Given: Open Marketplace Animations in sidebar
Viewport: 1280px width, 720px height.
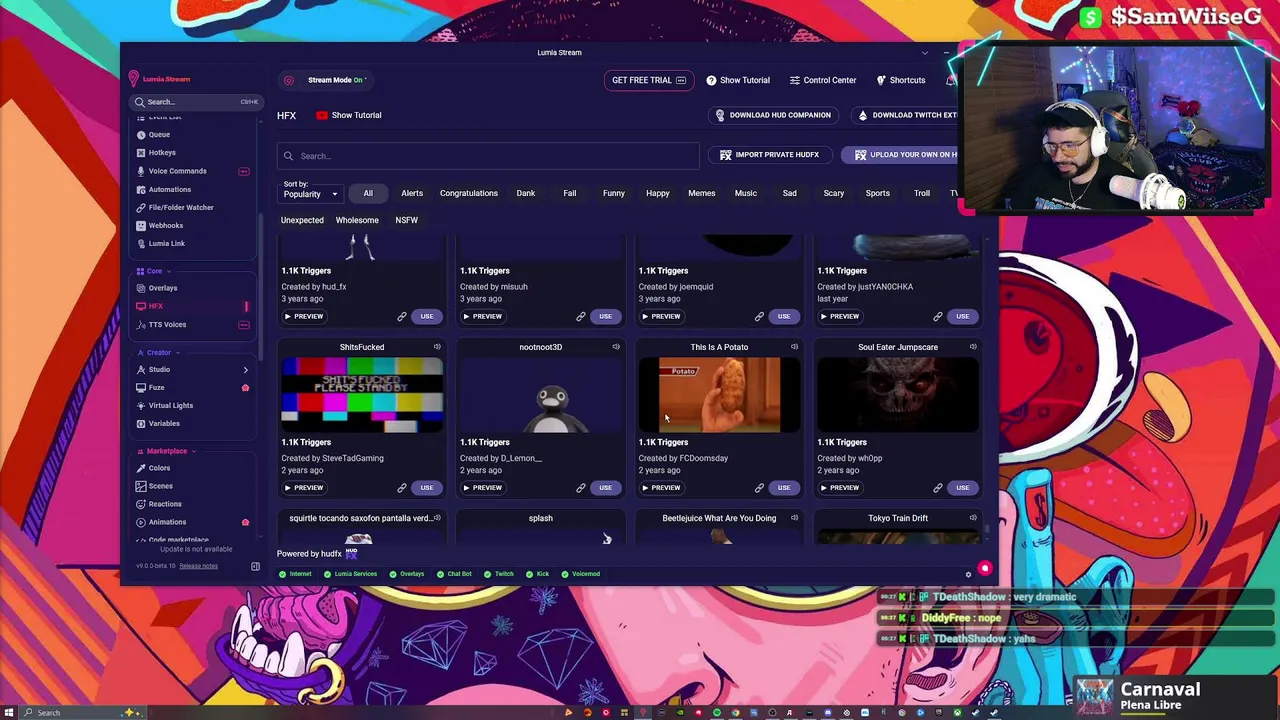Looking at the screenshot, I should coord(167,522).
